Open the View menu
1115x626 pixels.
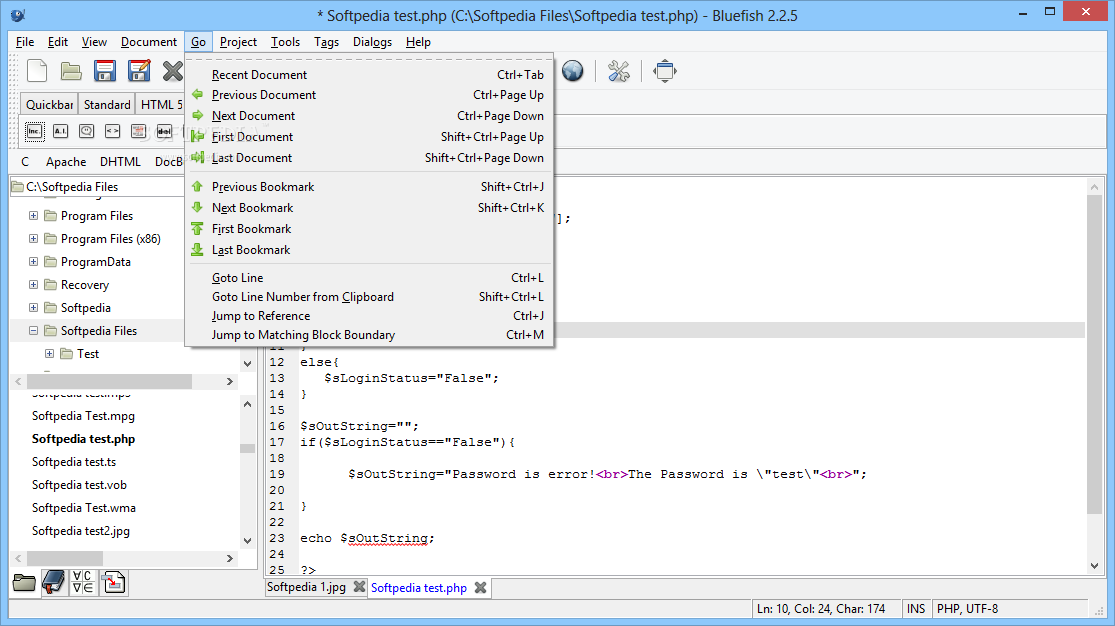(x=94, y=42)
